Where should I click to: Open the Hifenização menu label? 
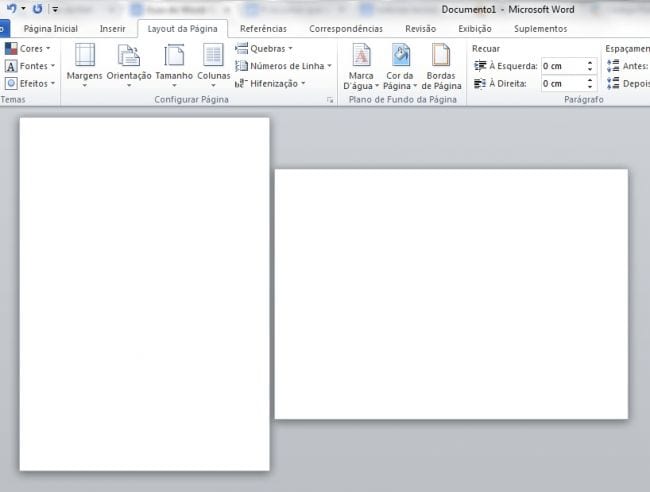pos(274,83)
